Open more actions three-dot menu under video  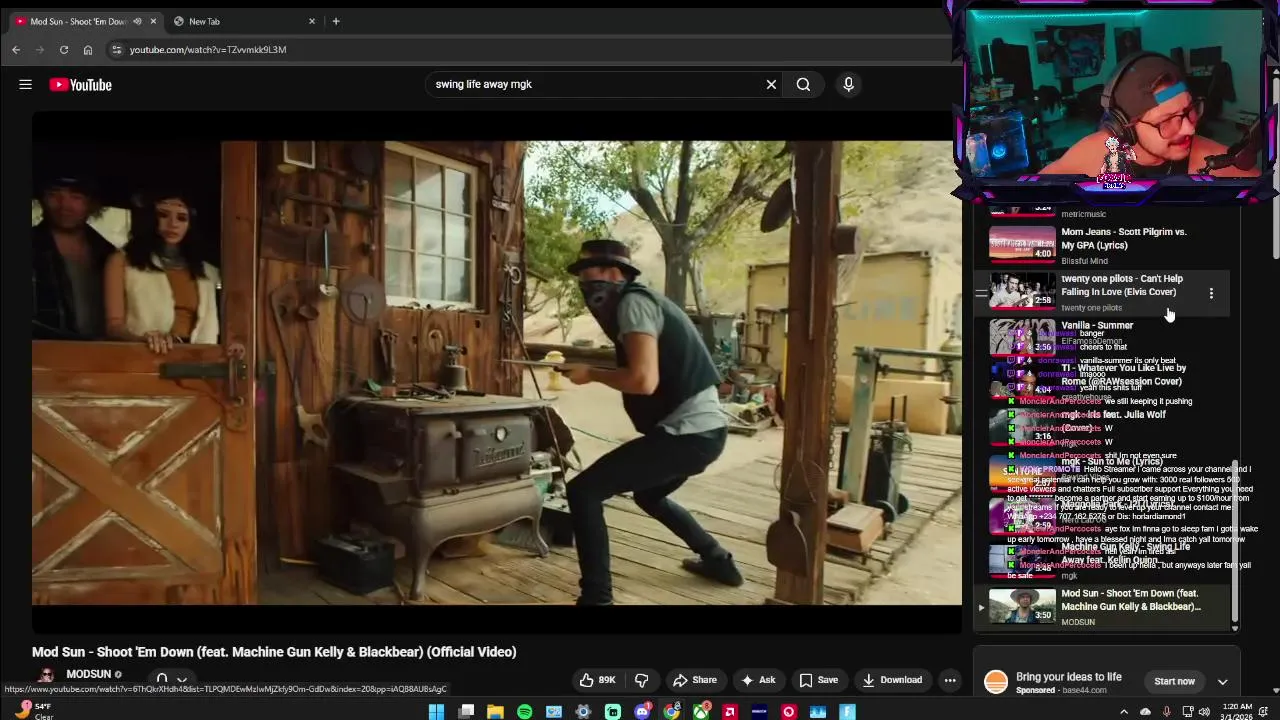(950, 680)
